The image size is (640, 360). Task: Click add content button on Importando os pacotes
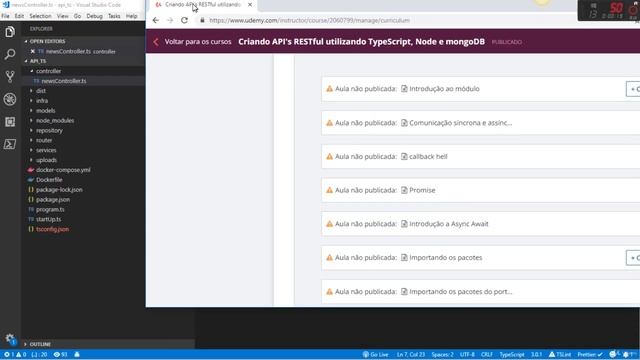[x=633, y=258]
